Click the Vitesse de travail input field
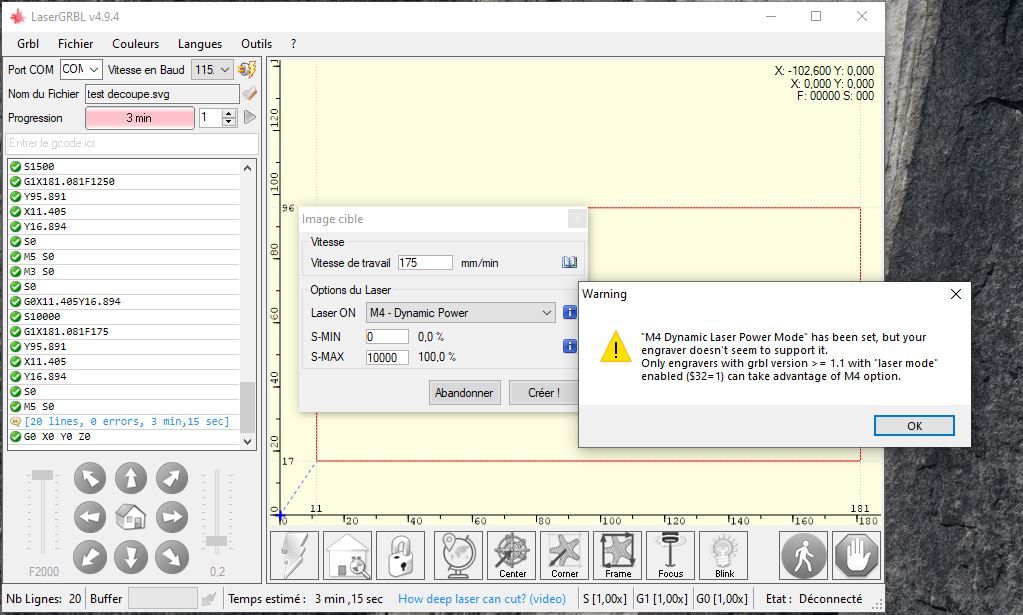The width and height of the screenshot is (1023, 615). coord(425,263)
